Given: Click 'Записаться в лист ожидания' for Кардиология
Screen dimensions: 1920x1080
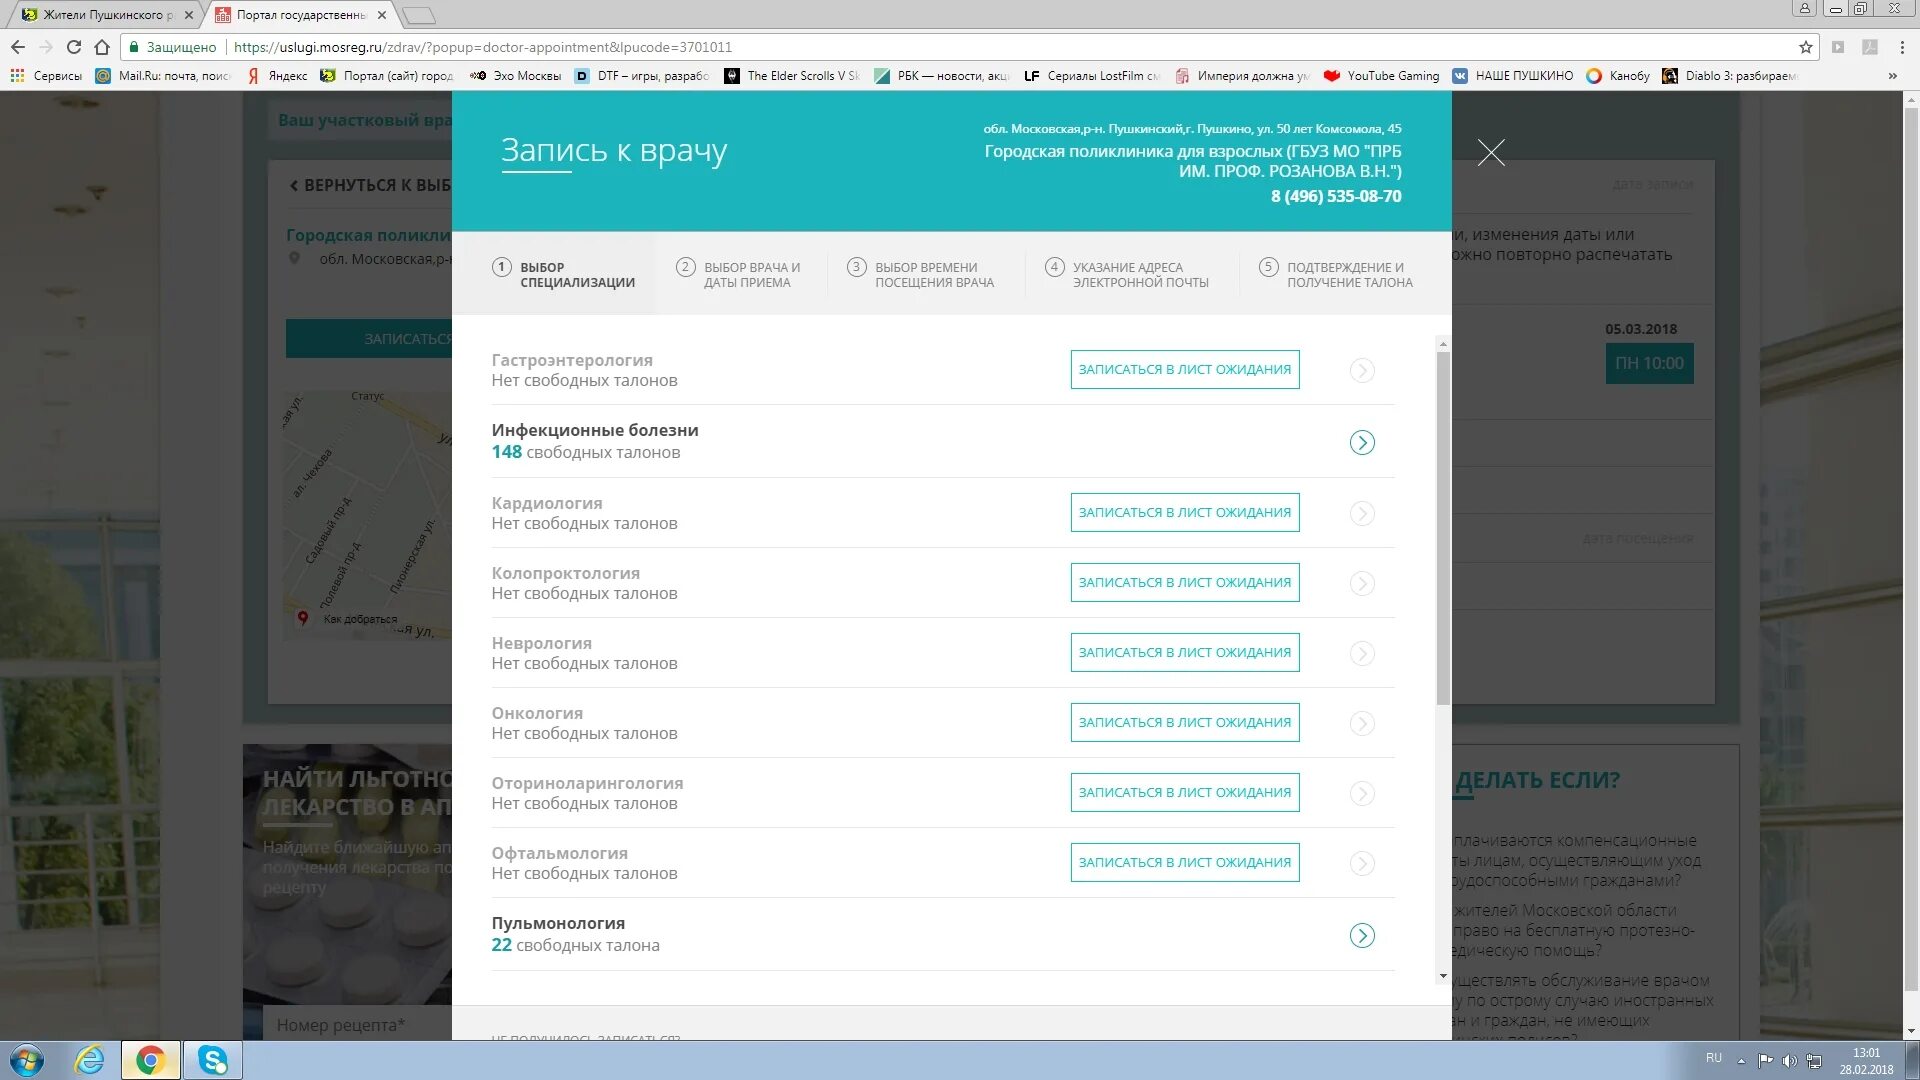Looking at the screenshot, I should pos(1184,512).
